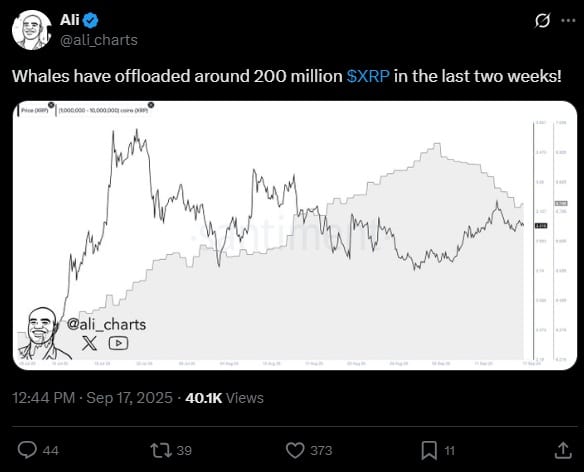Click the repost arrows icon
584x472 pixels.
[x=161, y=450]
